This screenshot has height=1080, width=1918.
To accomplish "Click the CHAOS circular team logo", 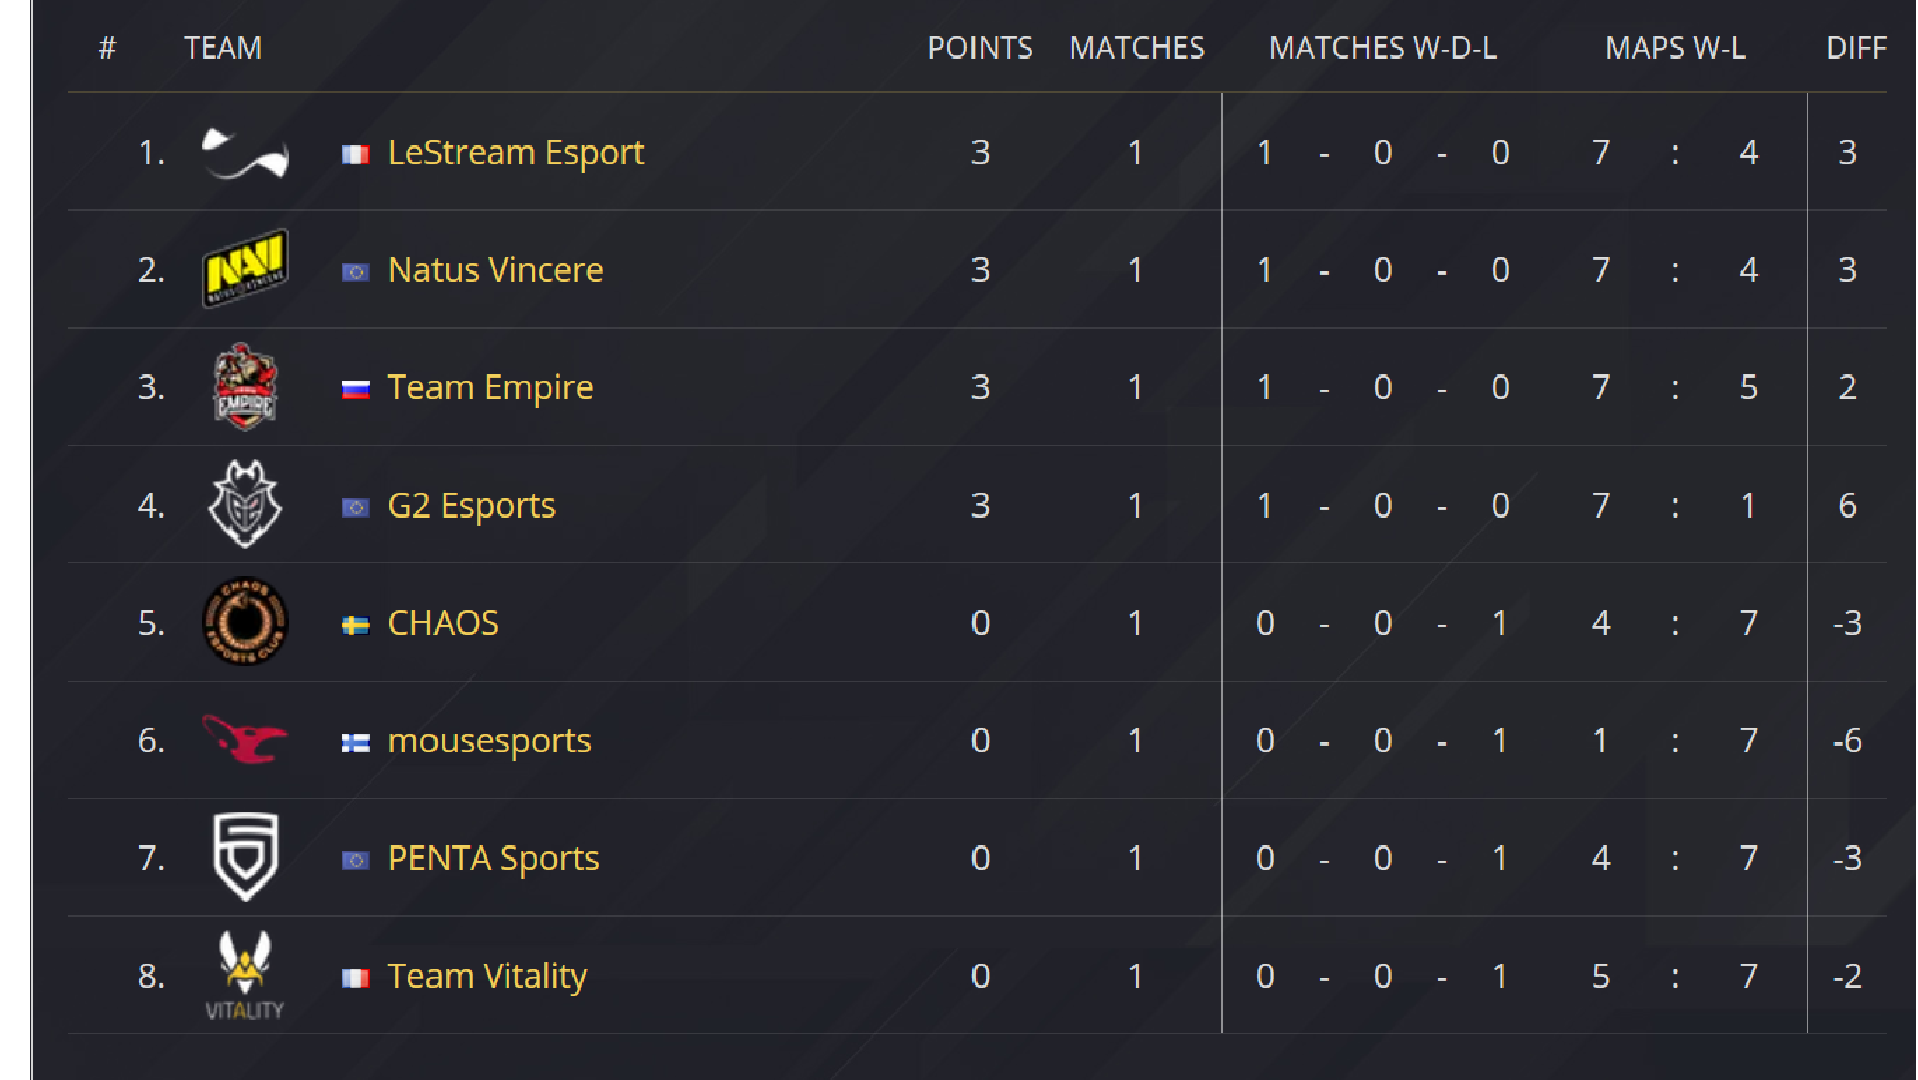I will (x=245, y=621).
